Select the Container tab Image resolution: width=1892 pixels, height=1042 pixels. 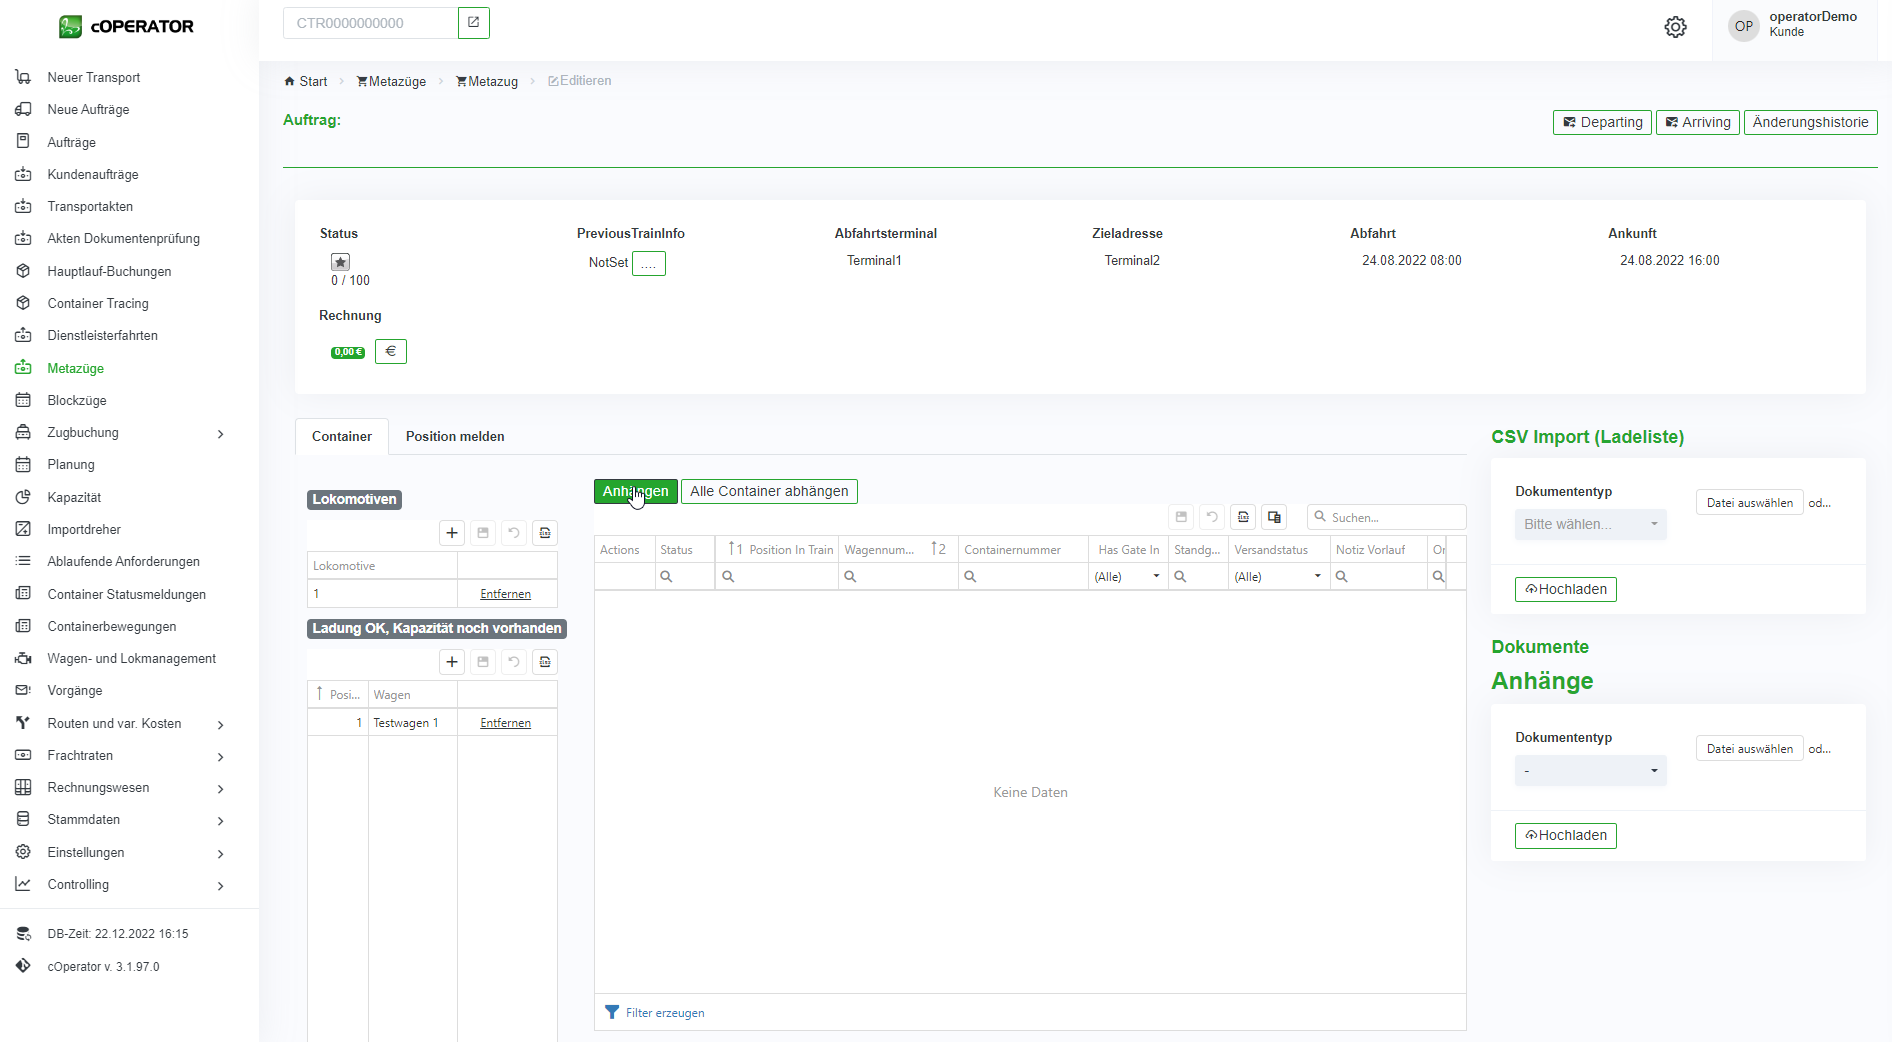[x=341, y=436]
